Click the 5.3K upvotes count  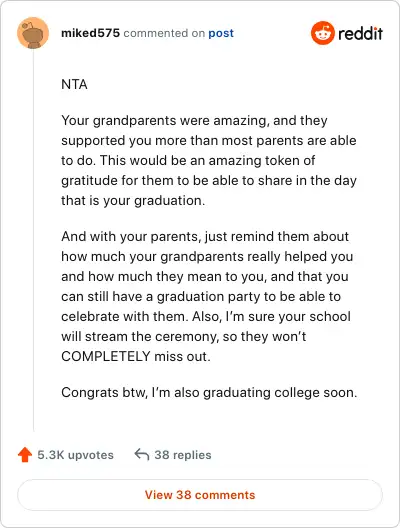75,455
